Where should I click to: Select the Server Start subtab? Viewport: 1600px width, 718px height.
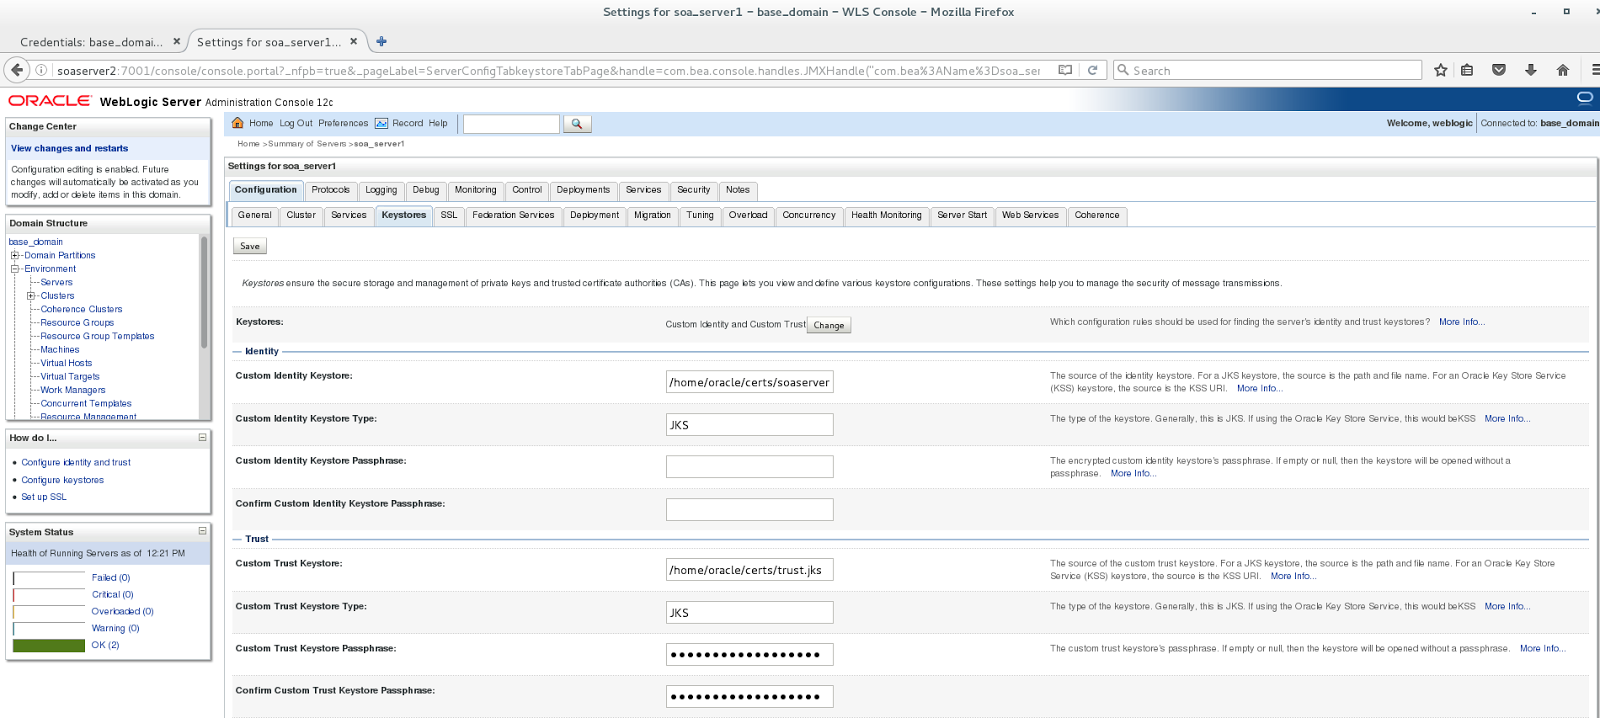click(962, 215)
